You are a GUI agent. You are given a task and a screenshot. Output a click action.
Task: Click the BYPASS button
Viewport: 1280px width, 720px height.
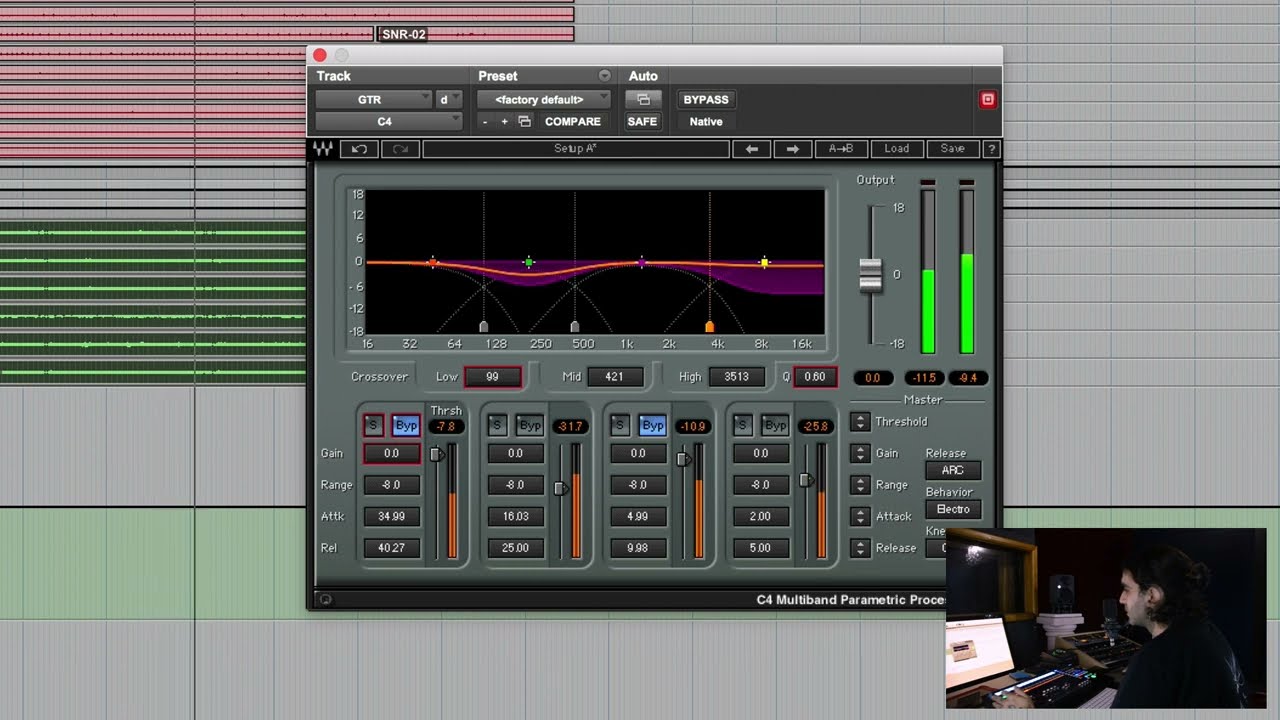point(706,99)
